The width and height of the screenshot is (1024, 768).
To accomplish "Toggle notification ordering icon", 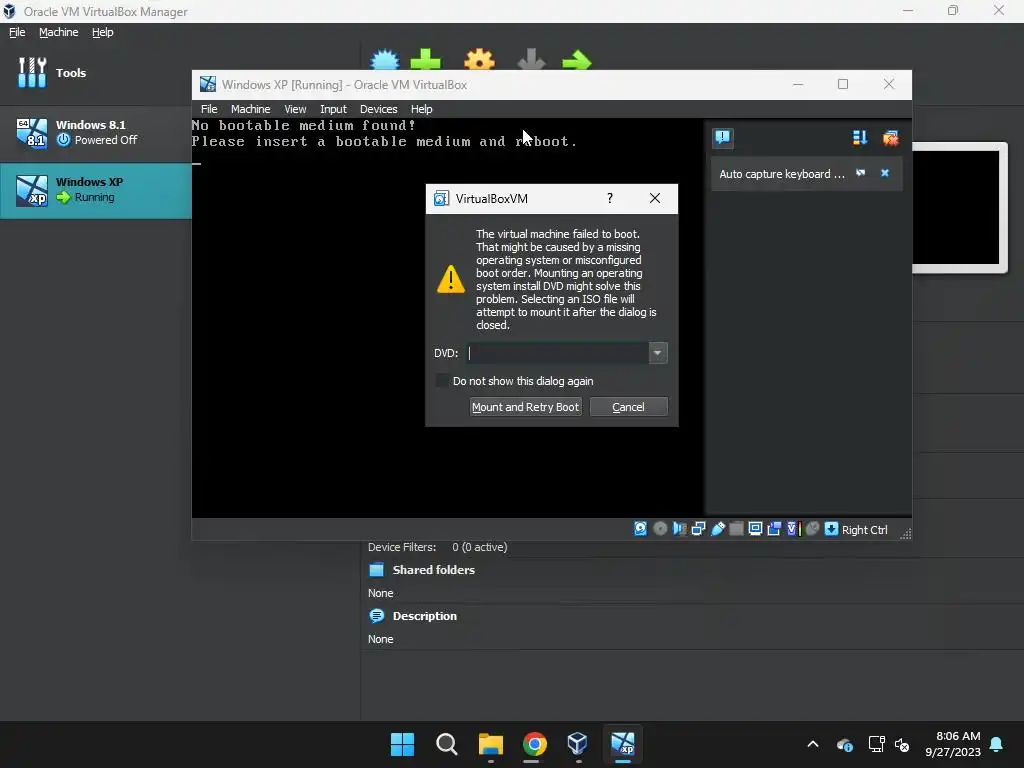I will (x=859, y=137).
